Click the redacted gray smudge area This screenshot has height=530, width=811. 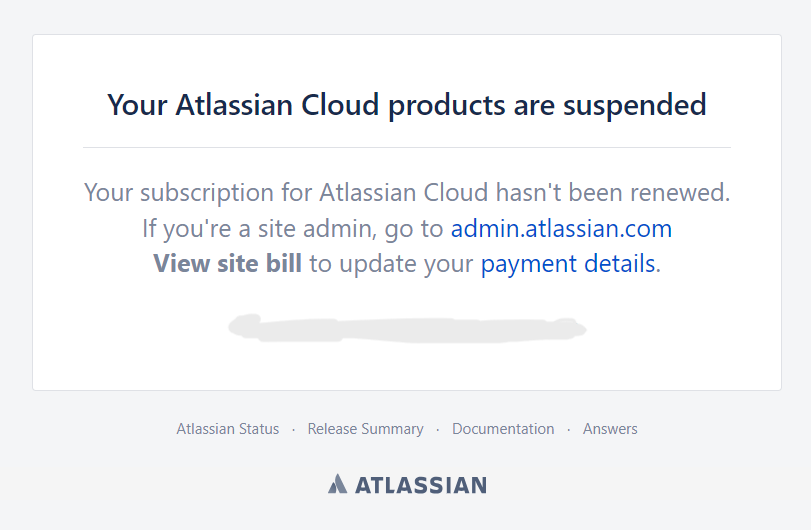[407, 328]
